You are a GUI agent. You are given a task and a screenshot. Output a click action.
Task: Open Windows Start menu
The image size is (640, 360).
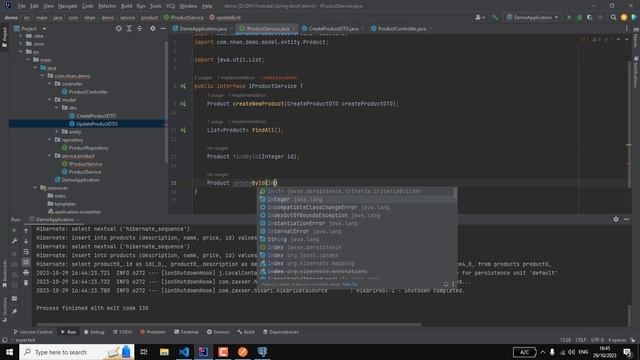(x=9, y=352)
